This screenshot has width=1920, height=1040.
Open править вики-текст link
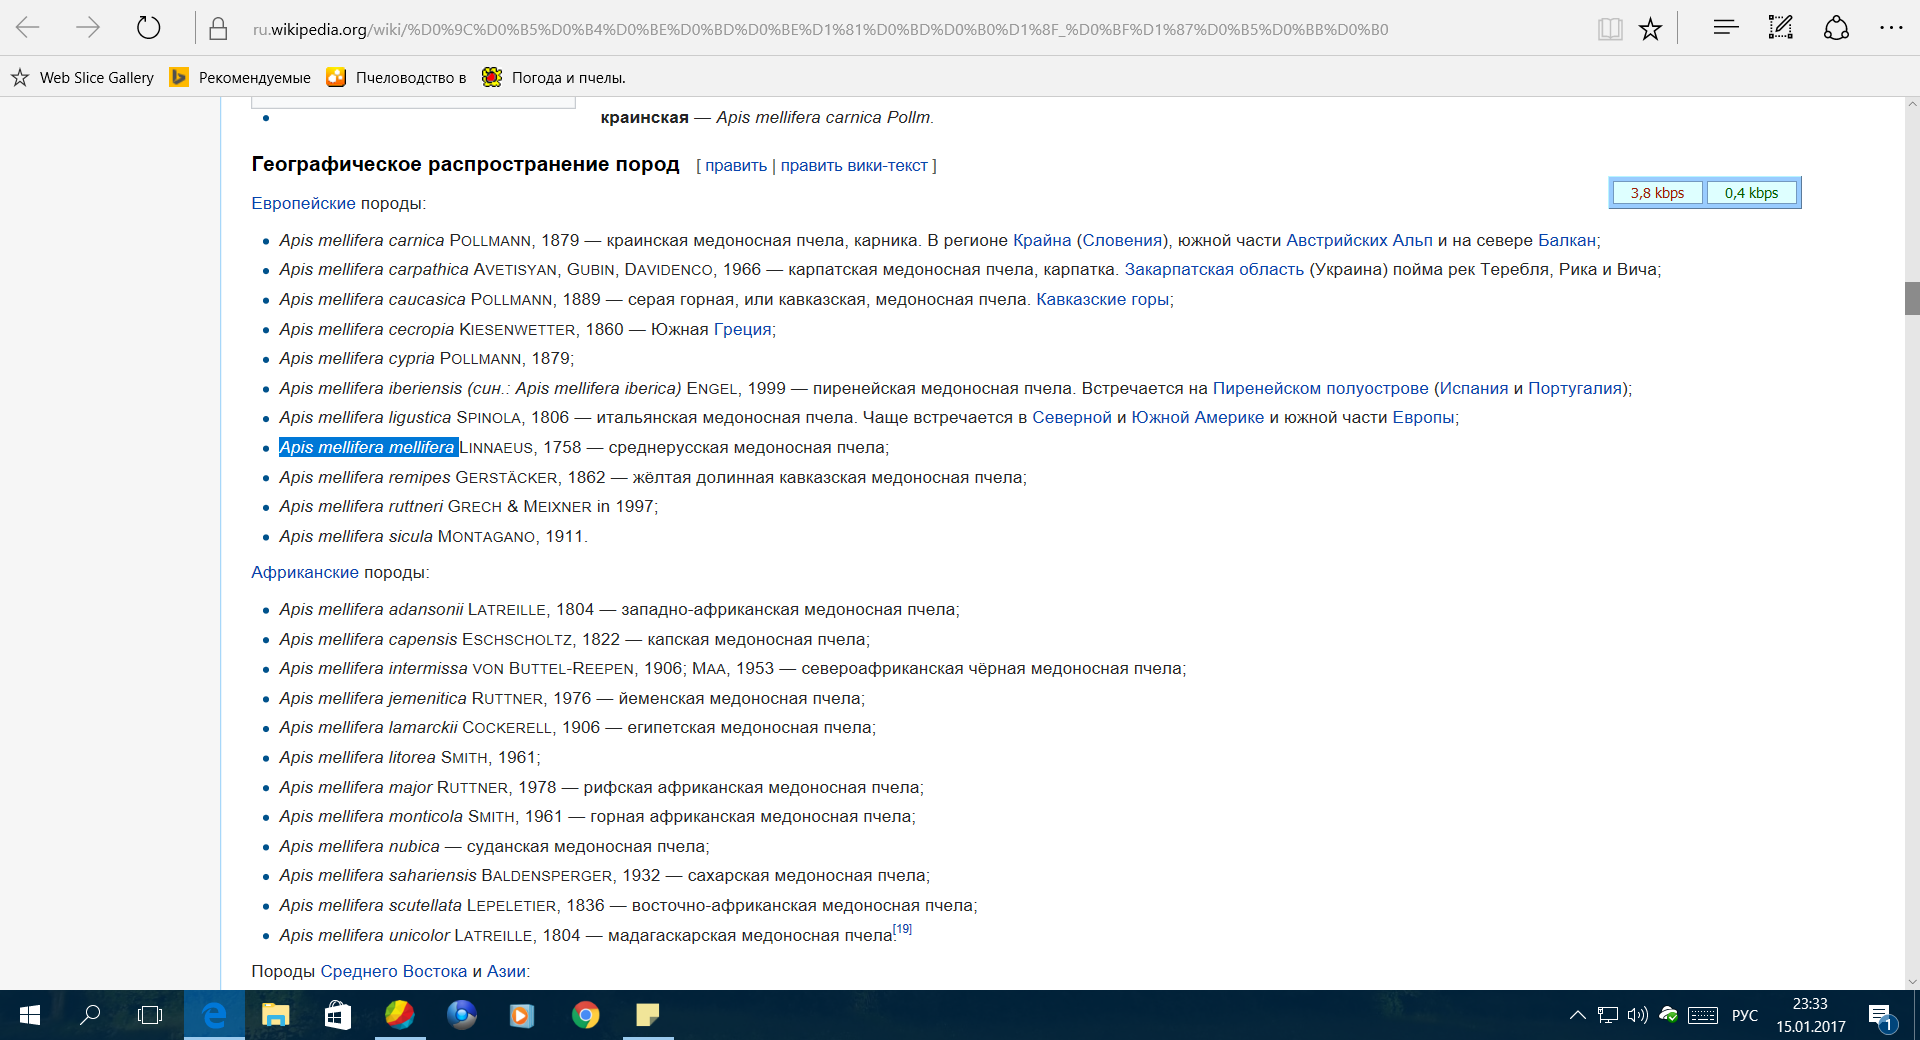point(853,166)
